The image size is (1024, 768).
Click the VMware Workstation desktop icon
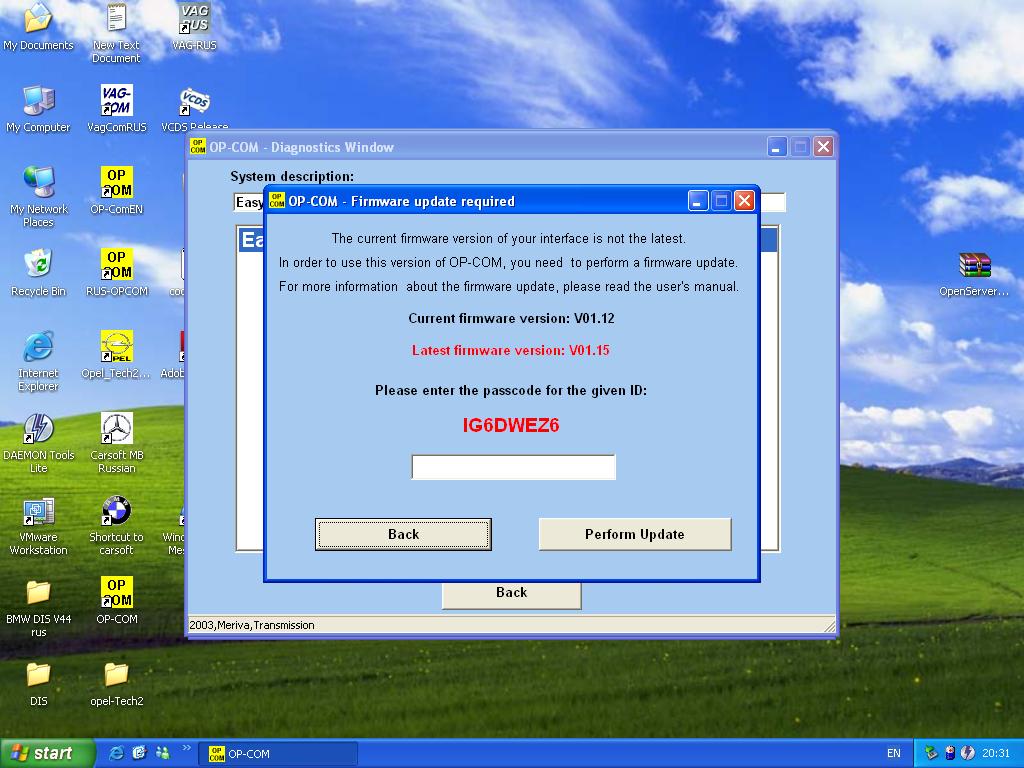(38, 514)
